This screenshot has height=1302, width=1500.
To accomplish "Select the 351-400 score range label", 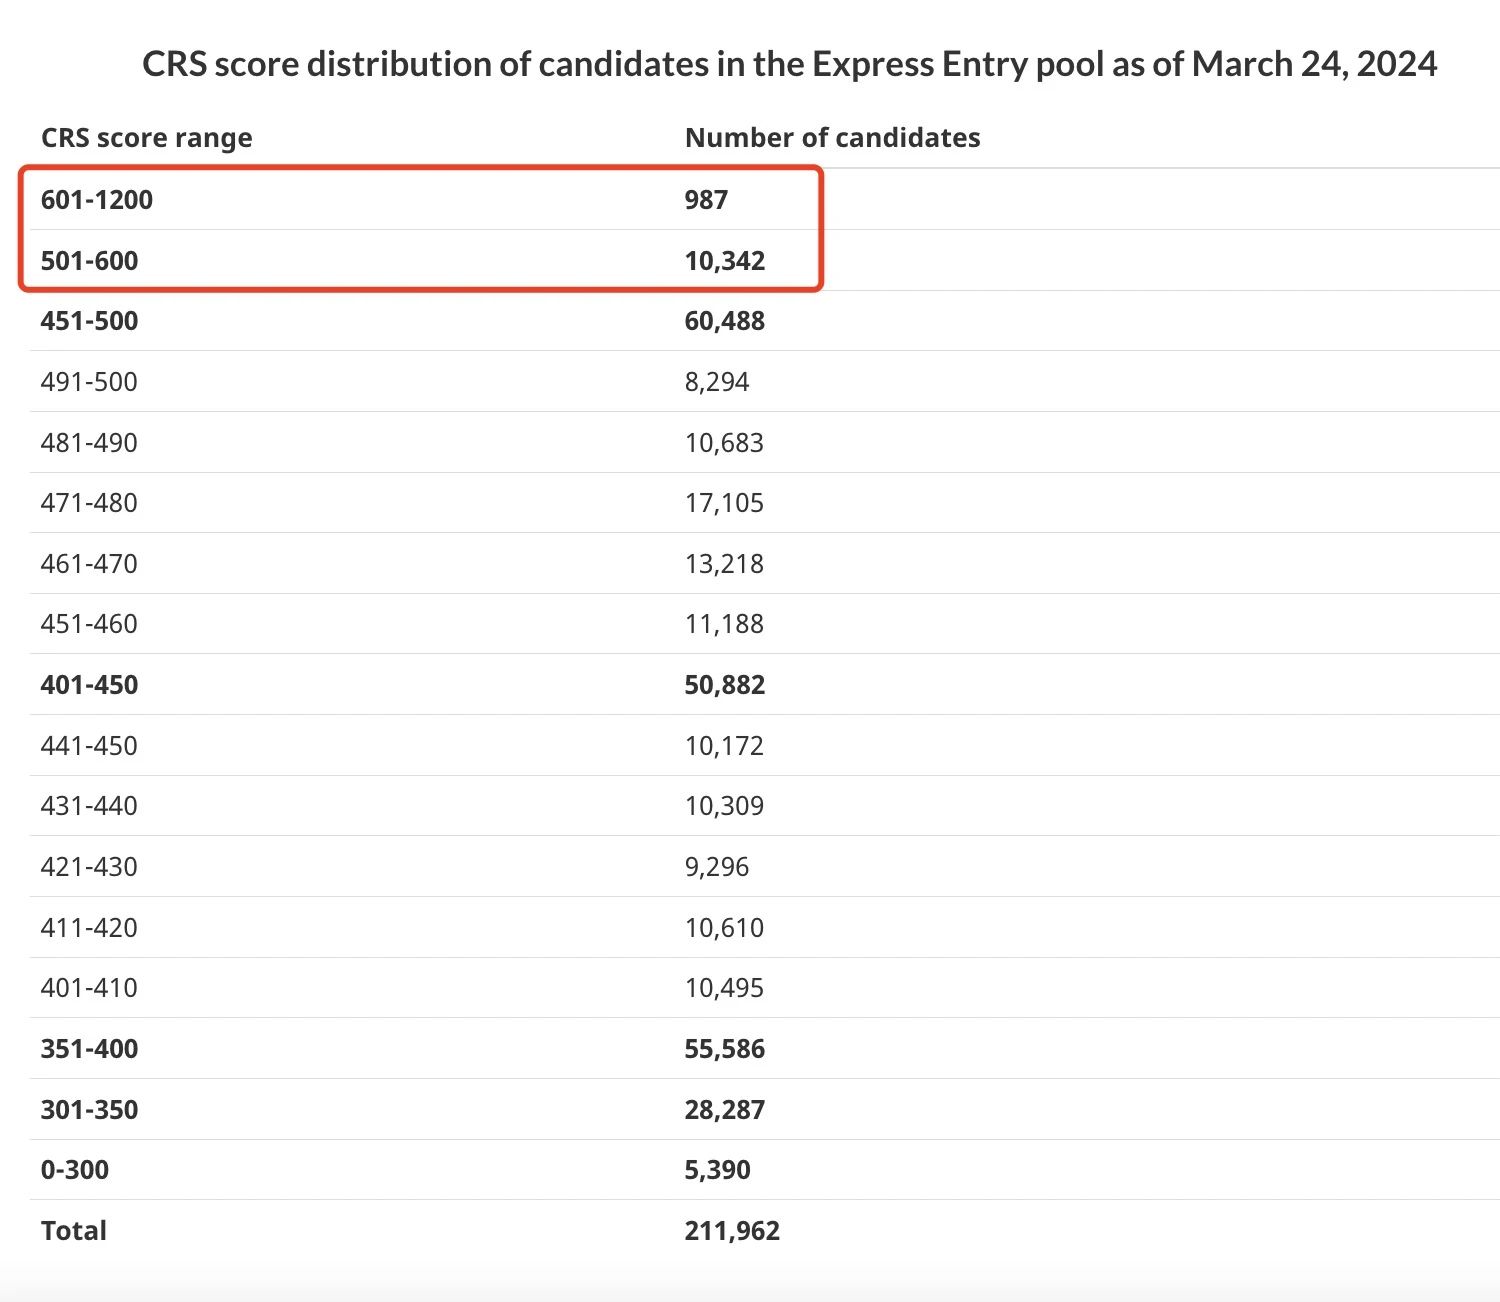I will tap(89, 1049).
